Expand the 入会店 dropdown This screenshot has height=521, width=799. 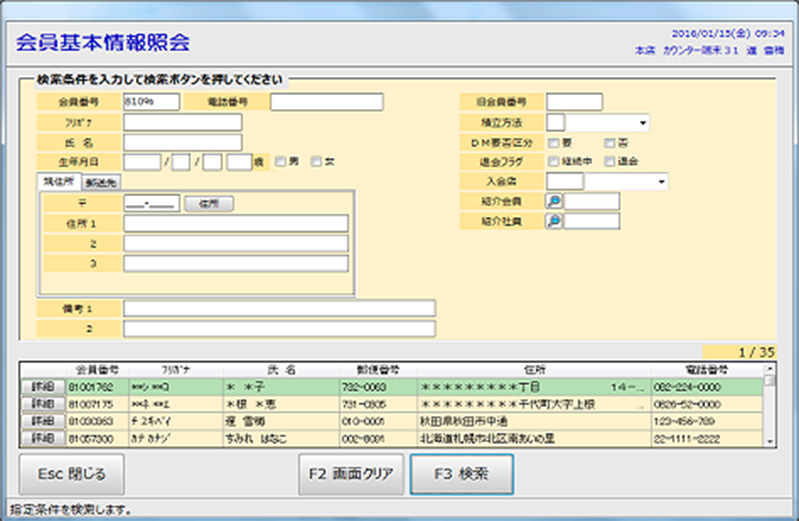[661, 182]
